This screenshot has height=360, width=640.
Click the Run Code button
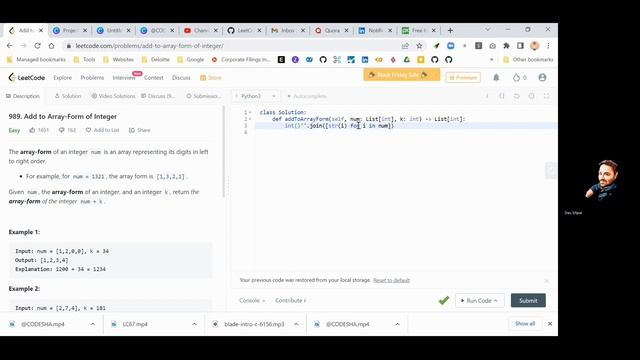[480, 300]
